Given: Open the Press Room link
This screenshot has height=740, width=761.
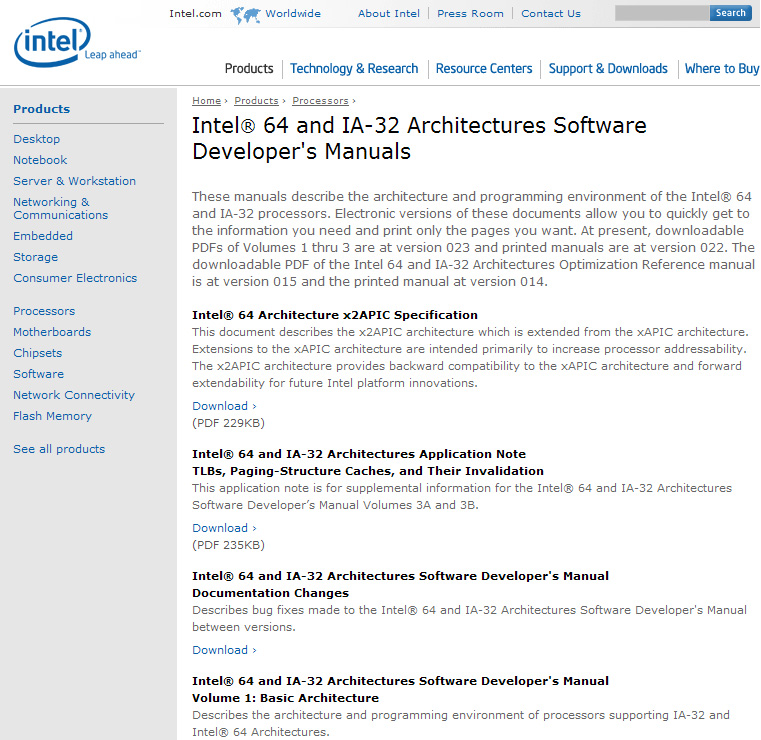Looking at the screenshot, I should point(470,14).
